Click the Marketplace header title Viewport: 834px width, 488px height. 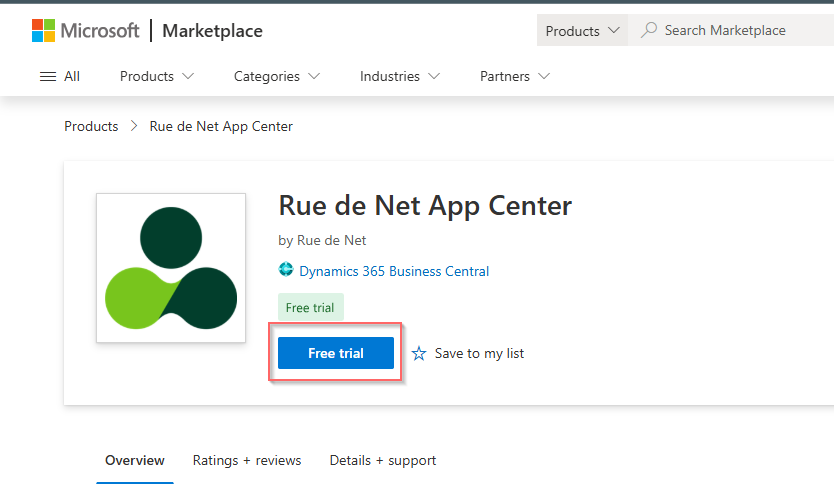tap(212, 31)
